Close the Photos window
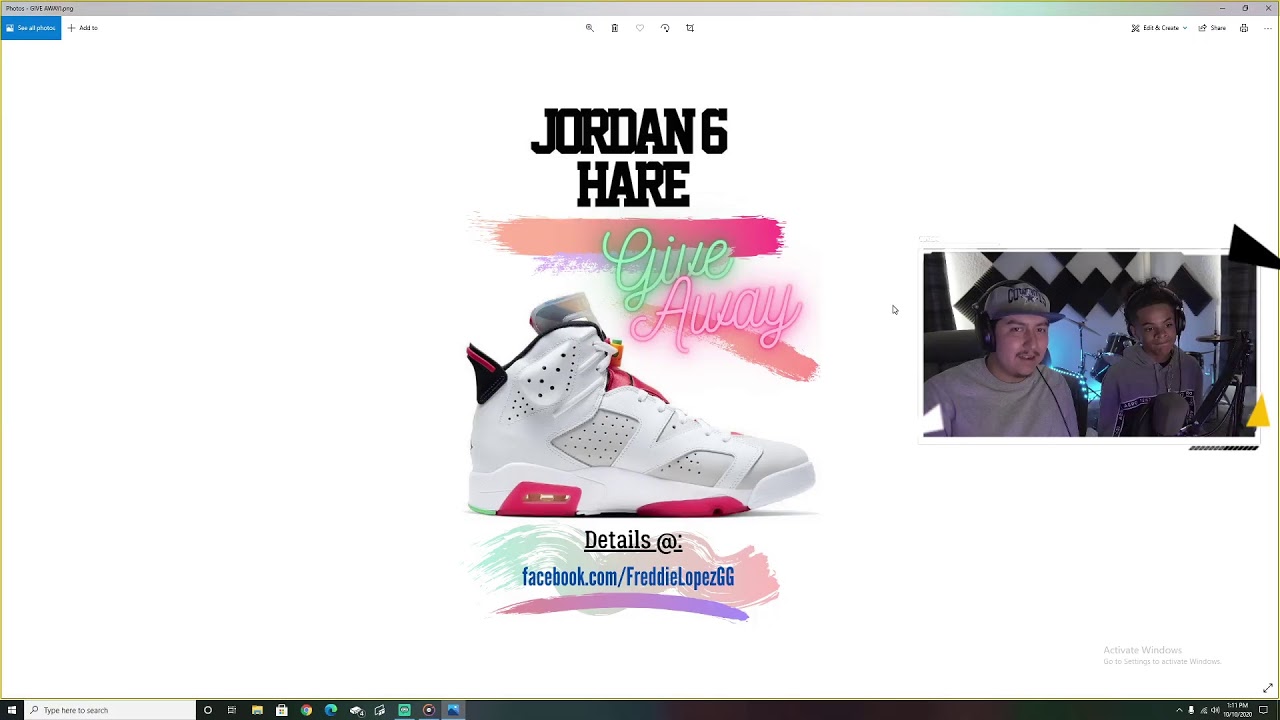This screenshot has width=1280, height=720. pyautogui.click(x=1268, y=8)
